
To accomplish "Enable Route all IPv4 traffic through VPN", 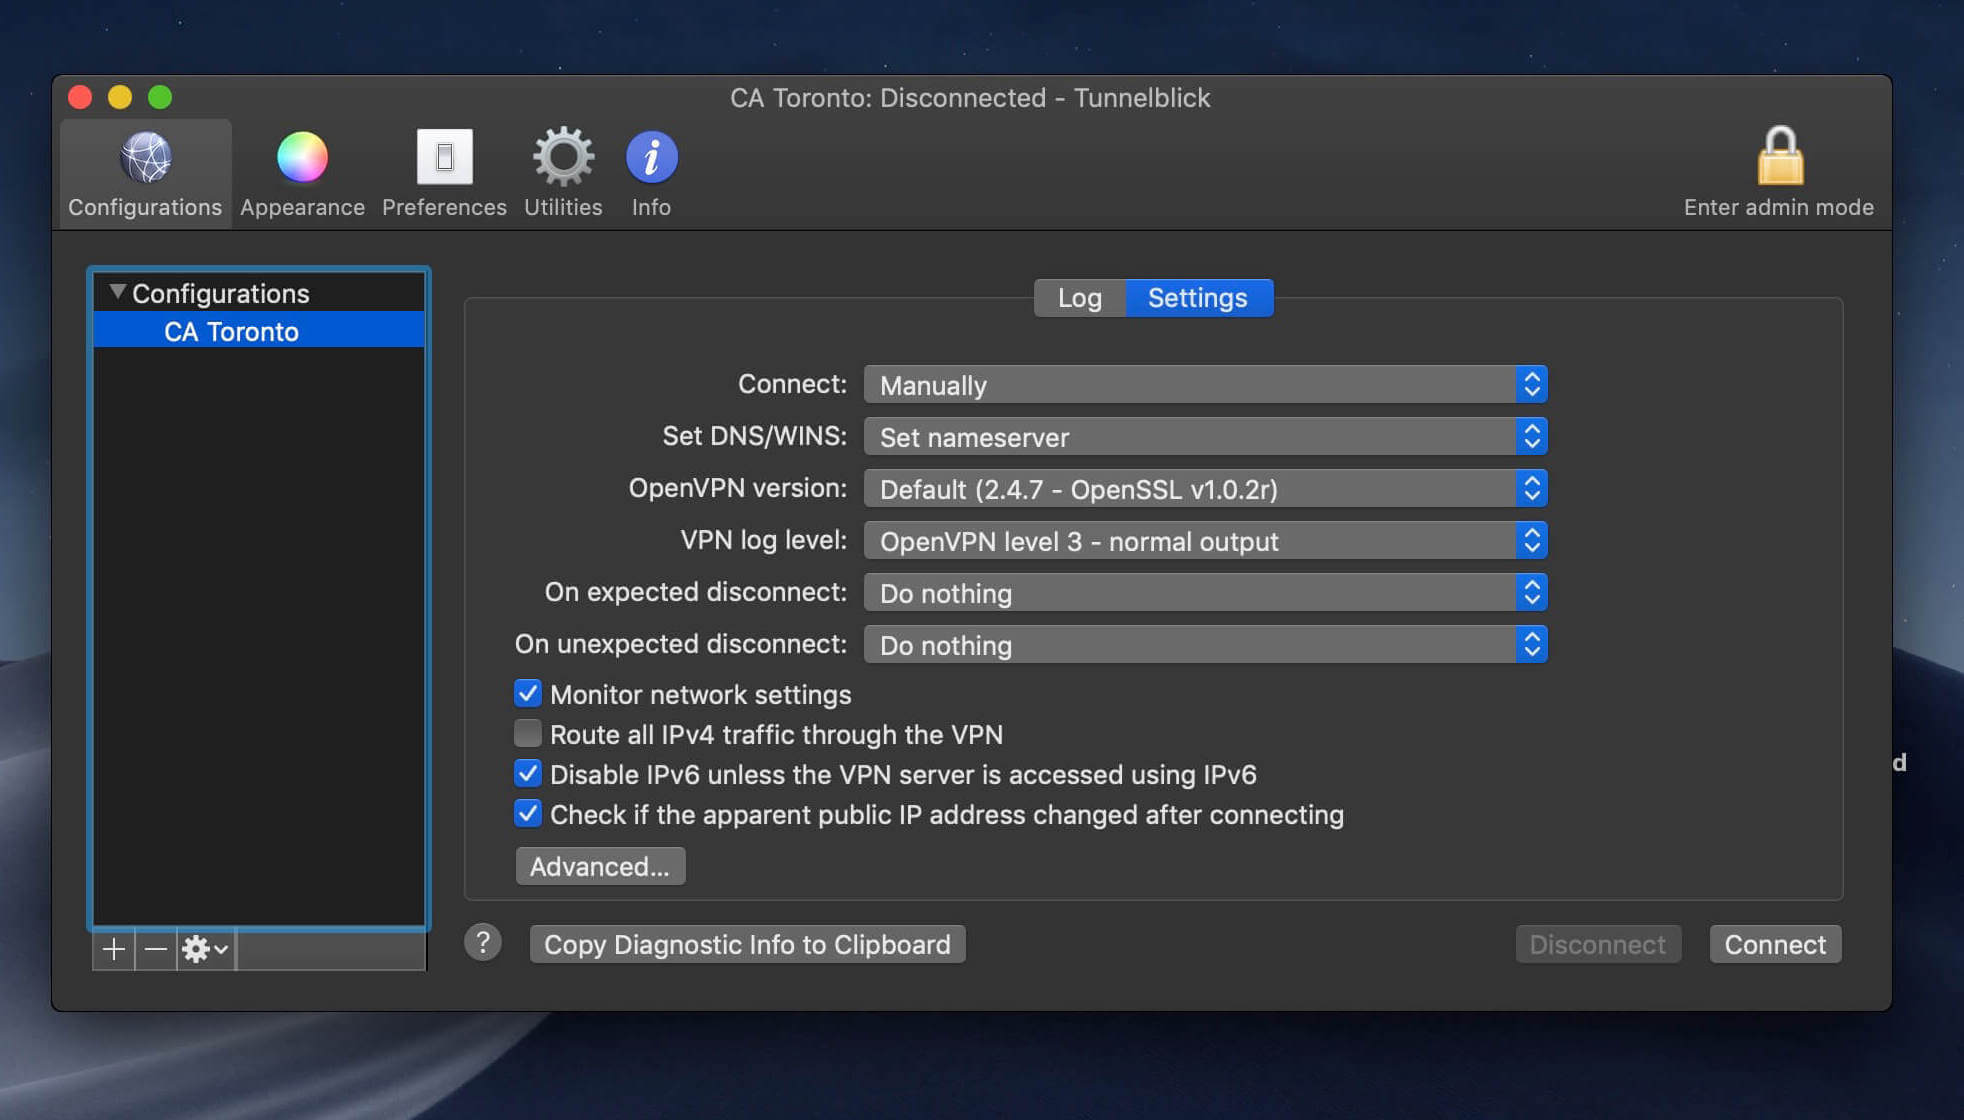I will (528, 733).
